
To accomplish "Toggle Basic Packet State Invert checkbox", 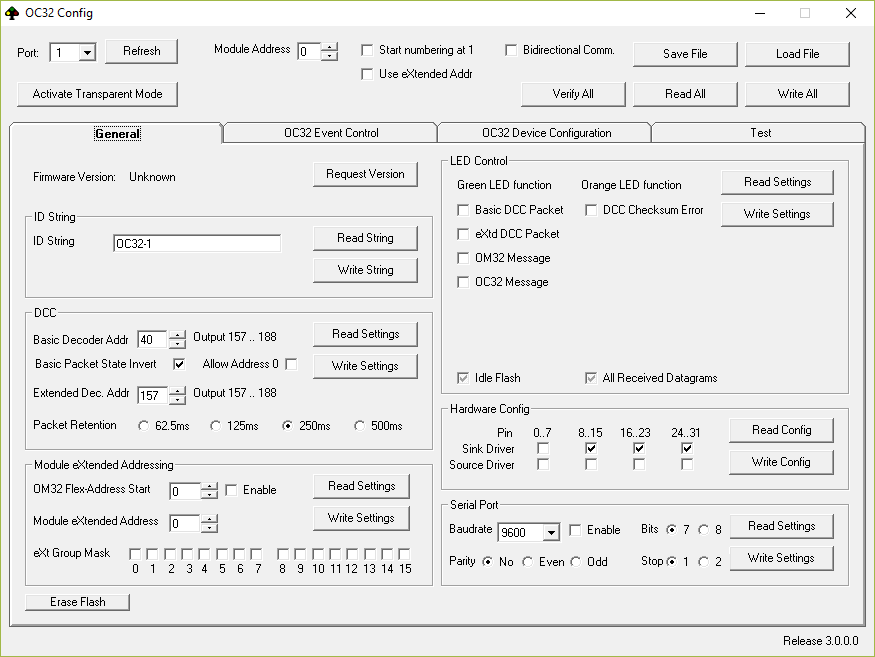I will click(180, 364).
